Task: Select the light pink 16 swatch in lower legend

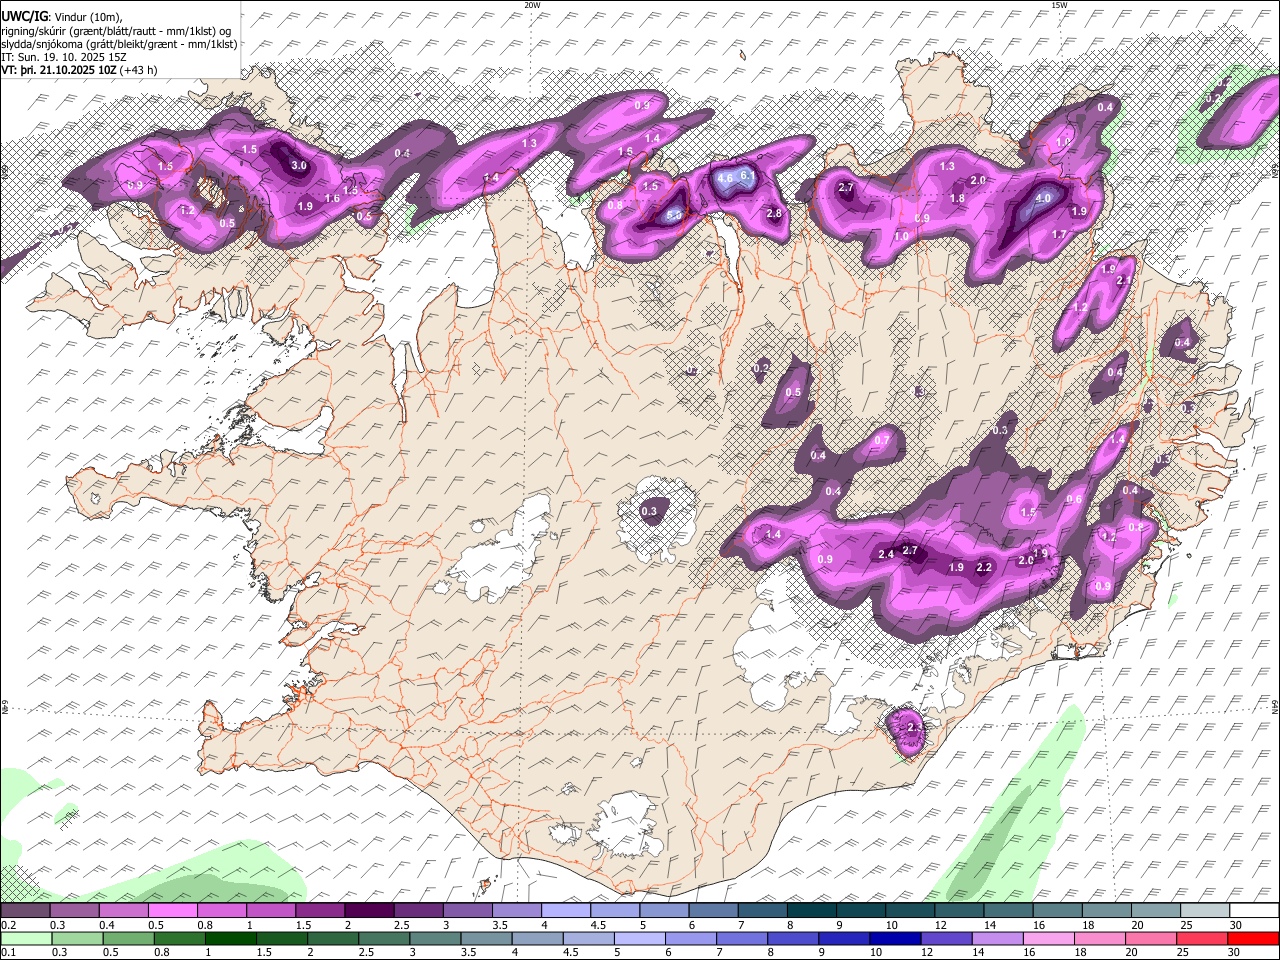Action: coord(1049,938)
